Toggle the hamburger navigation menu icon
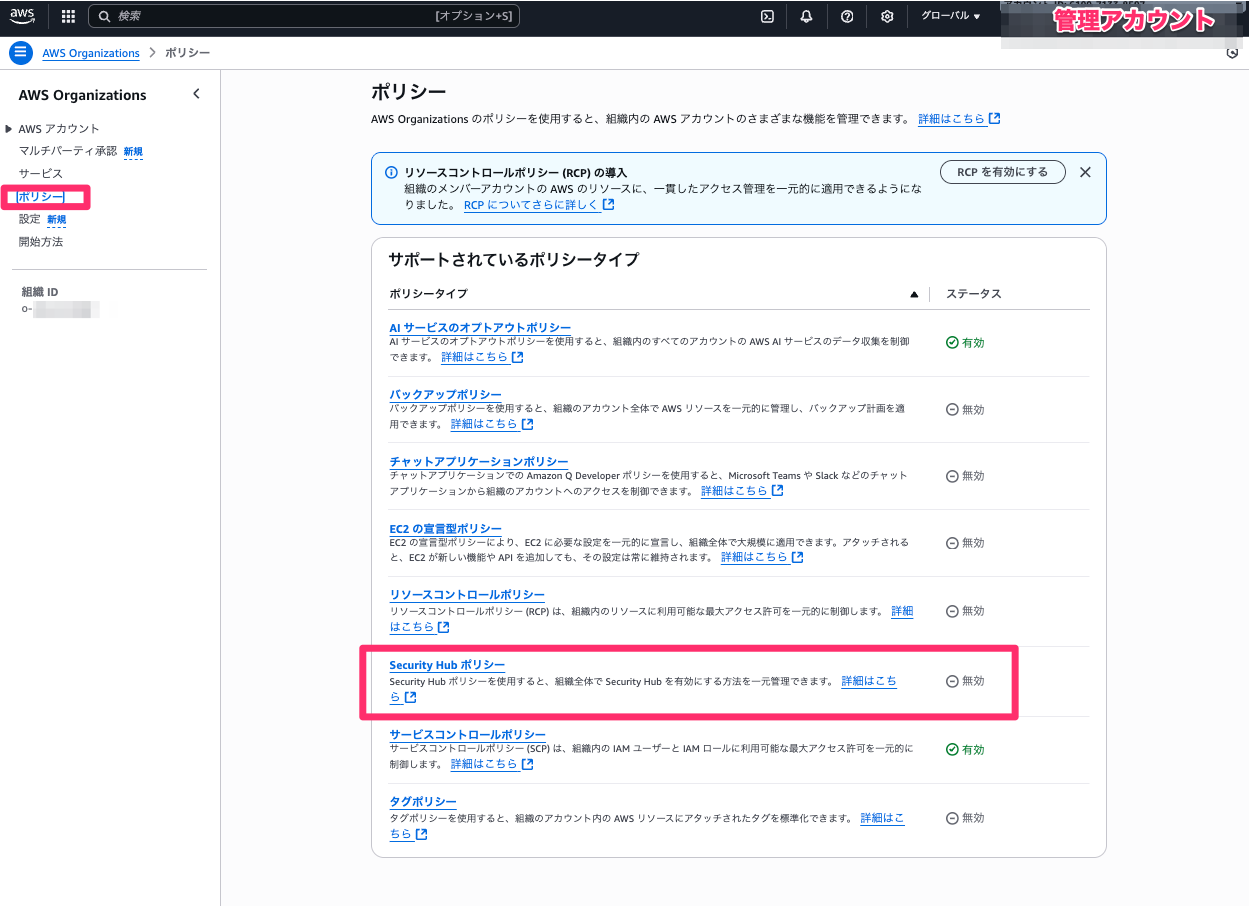 point(21,53)
